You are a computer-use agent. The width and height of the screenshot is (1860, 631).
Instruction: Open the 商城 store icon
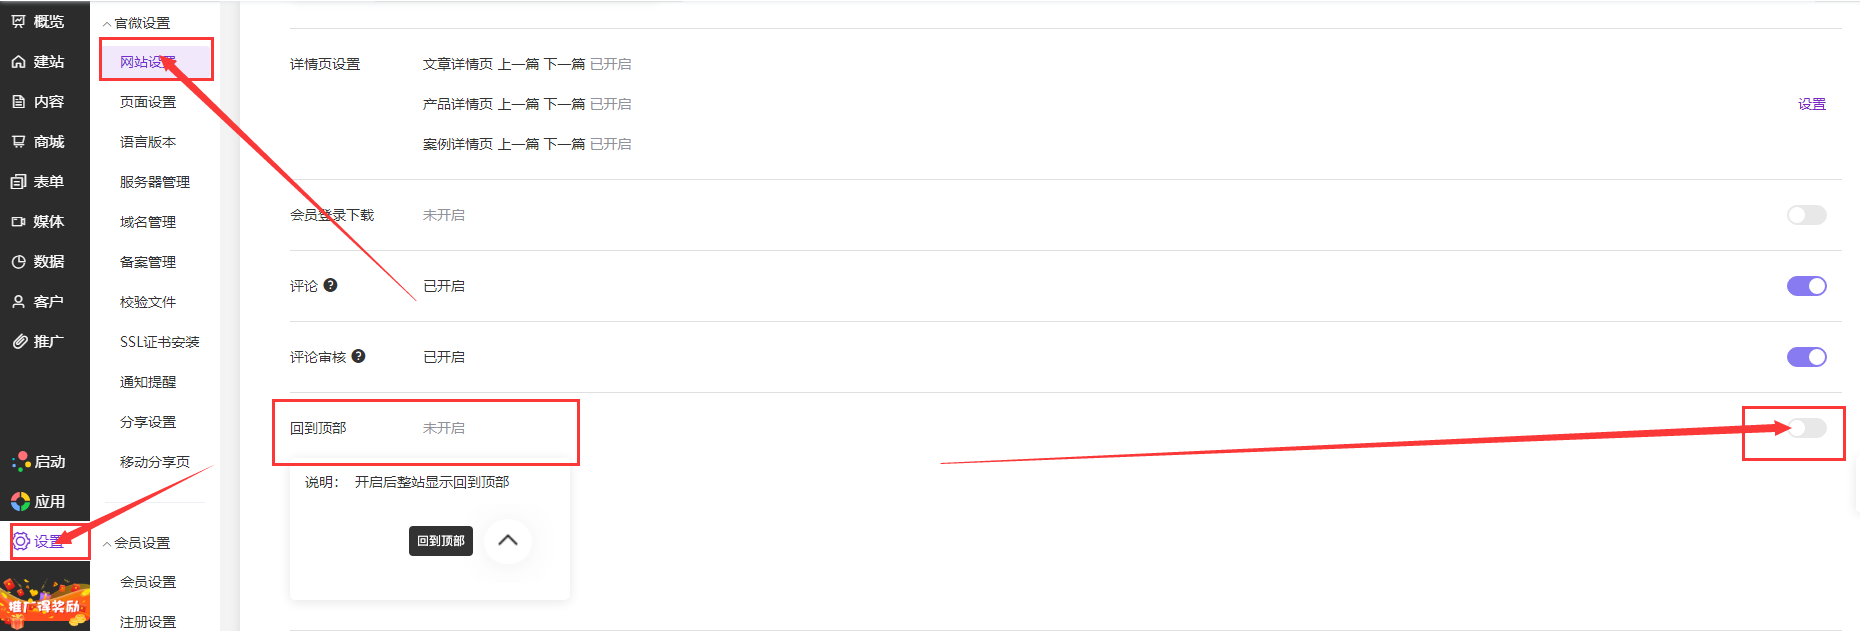[19, 141]
